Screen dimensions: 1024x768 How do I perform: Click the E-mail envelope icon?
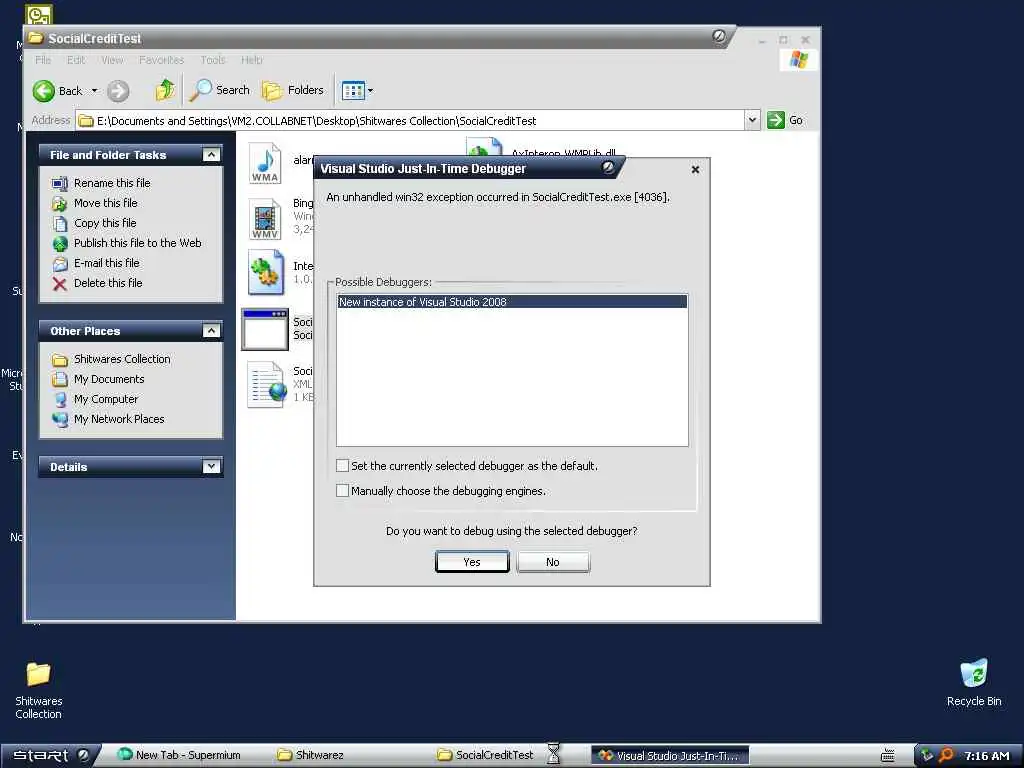59,264
